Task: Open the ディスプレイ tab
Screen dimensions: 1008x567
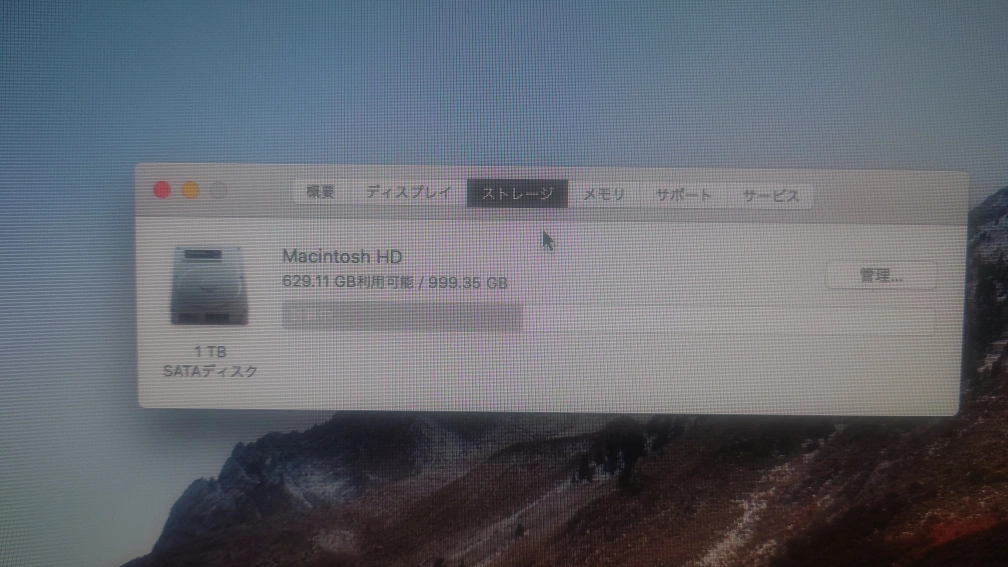Action: (408, 192)
